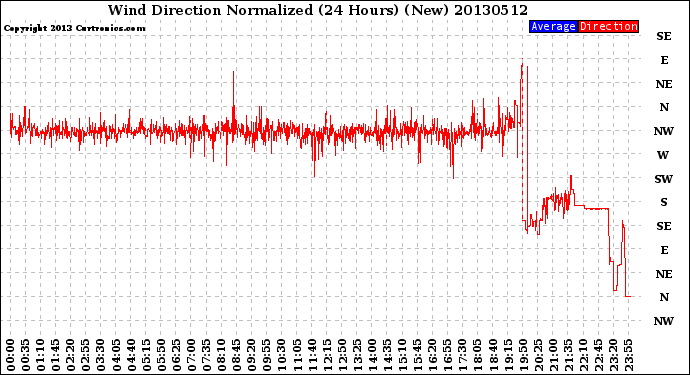Click the 14:35 time axis label

[387, 355]
